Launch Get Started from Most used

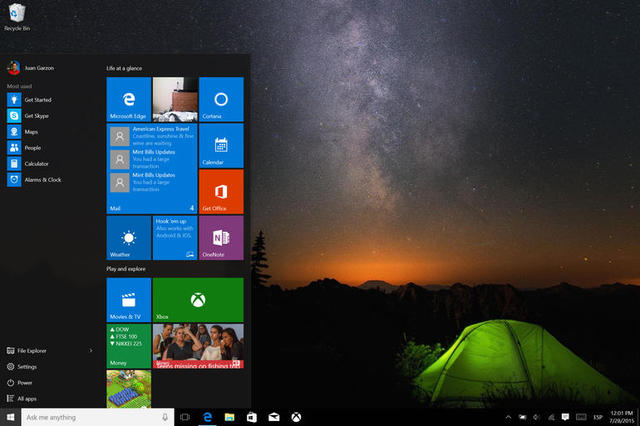click(29, 100)
